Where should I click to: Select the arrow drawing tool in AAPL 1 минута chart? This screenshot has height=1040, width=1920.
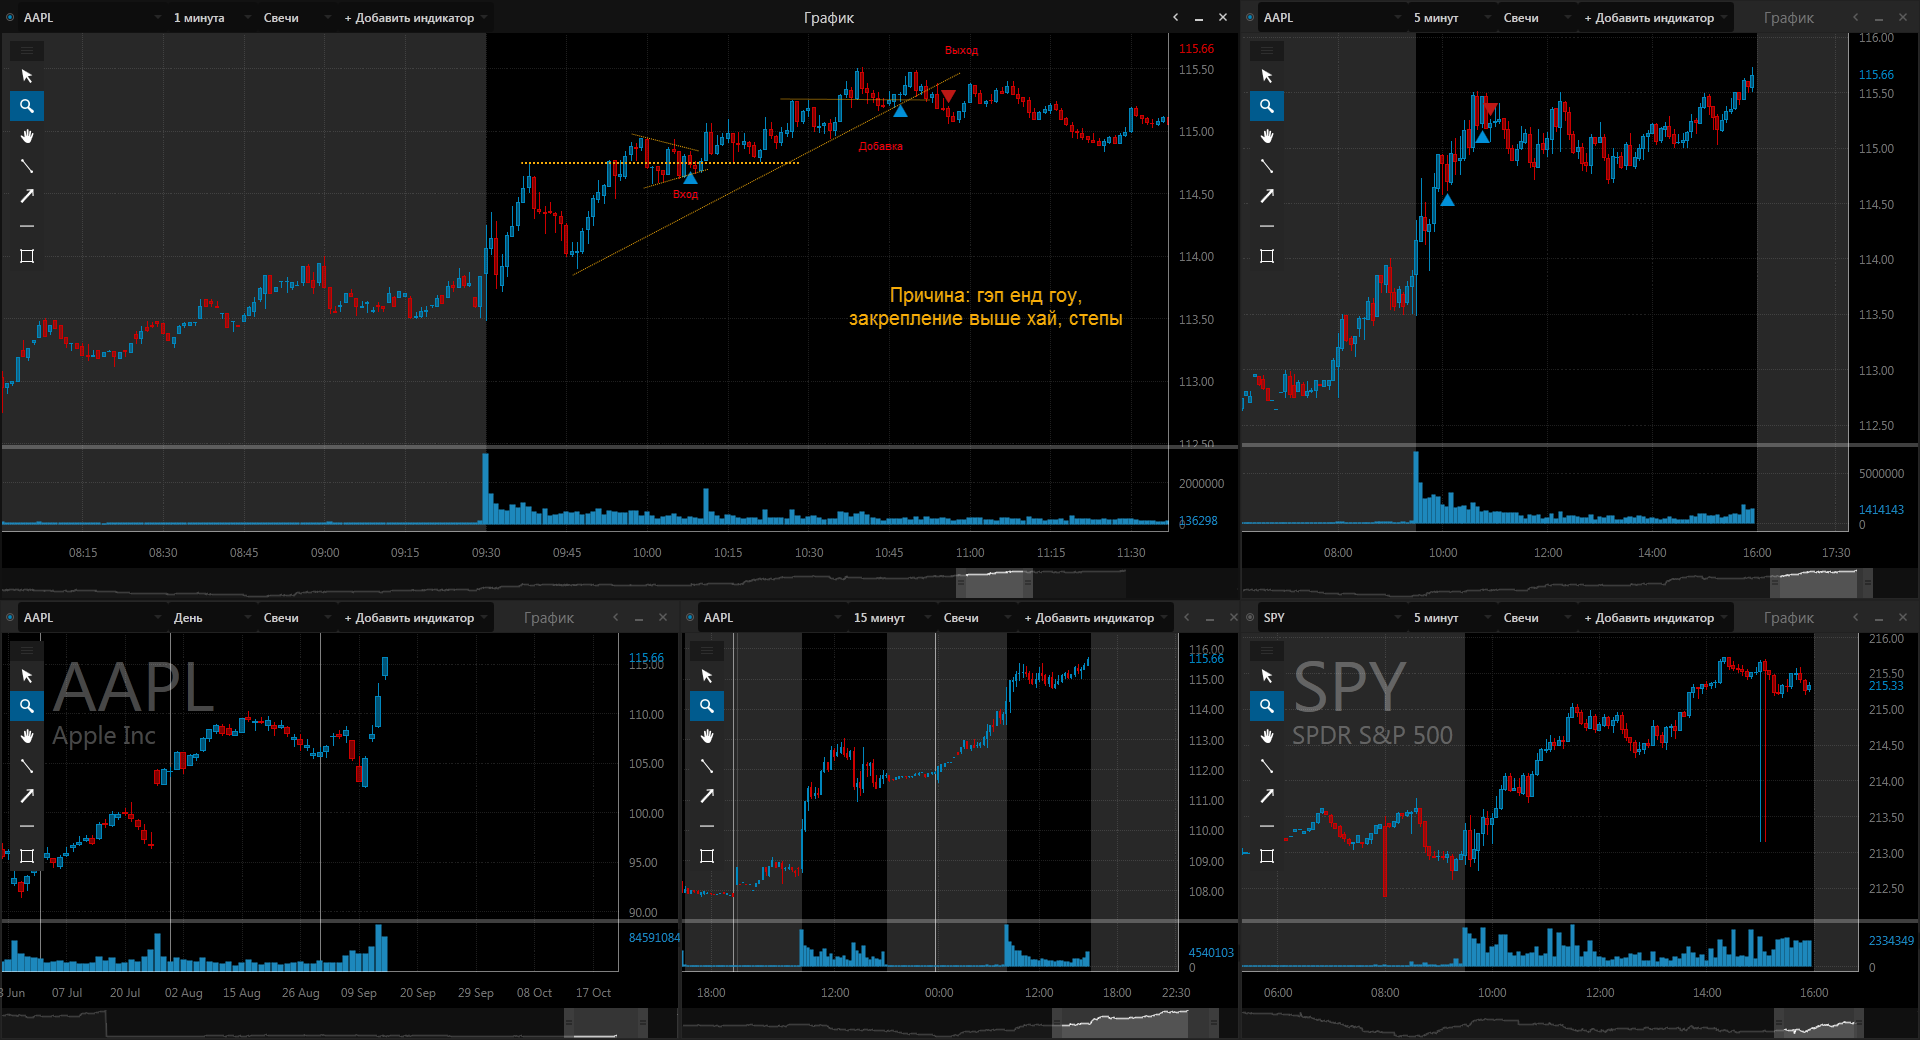click(27, 196)
